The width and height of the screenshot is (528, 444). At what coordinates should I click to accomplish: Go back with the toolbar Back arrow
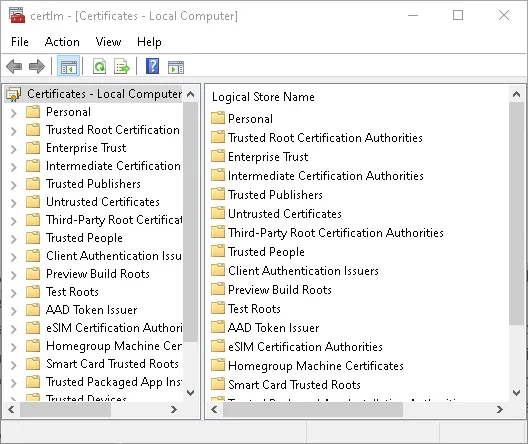tap(14, 66)
